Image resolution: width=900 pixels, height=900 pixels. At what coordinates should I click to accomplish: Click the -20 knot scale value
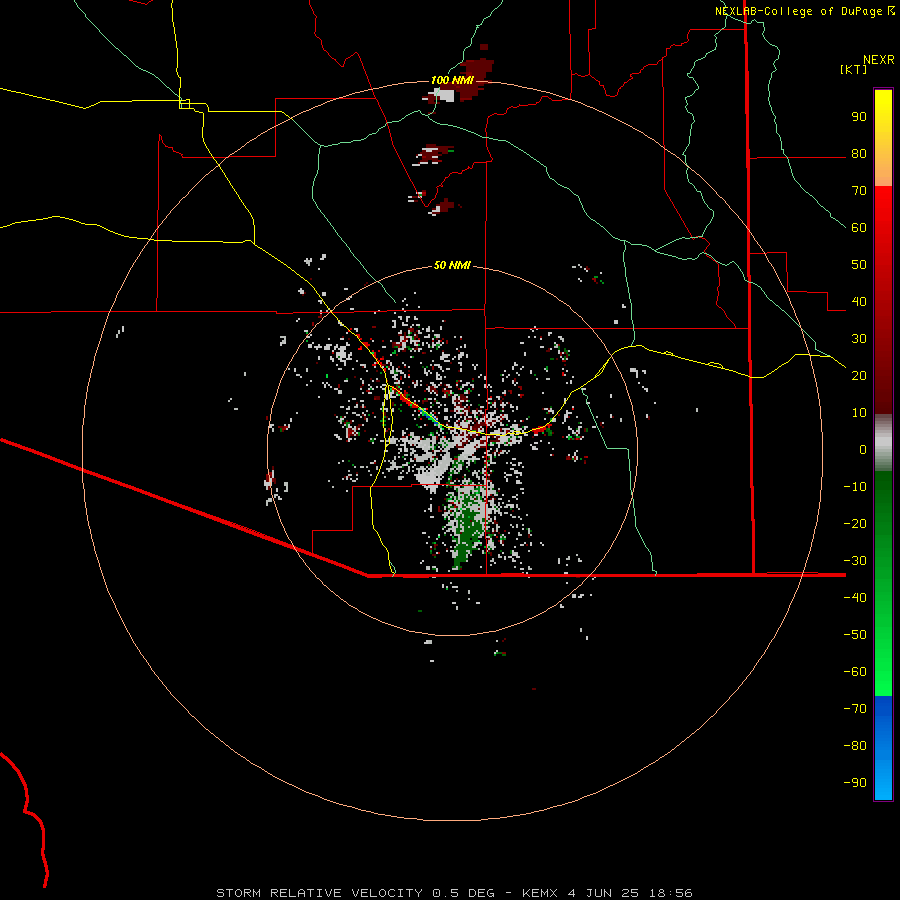tap(855, 523)
